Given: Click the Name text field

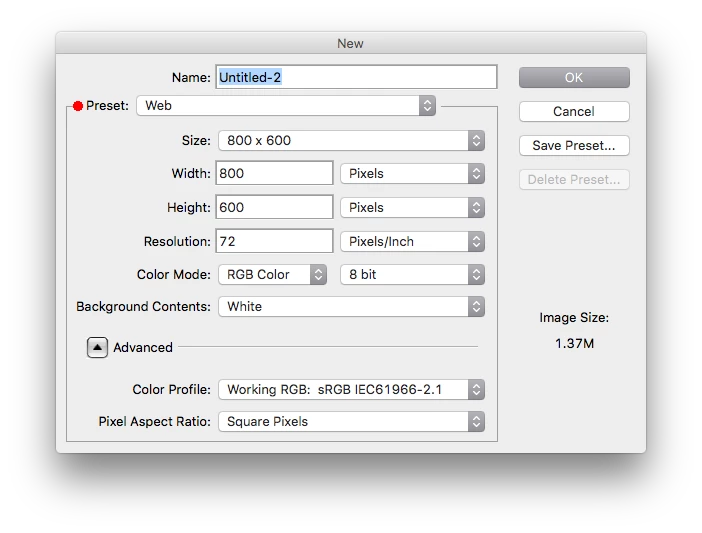Looking at the screenshot, I should point(356,77).
